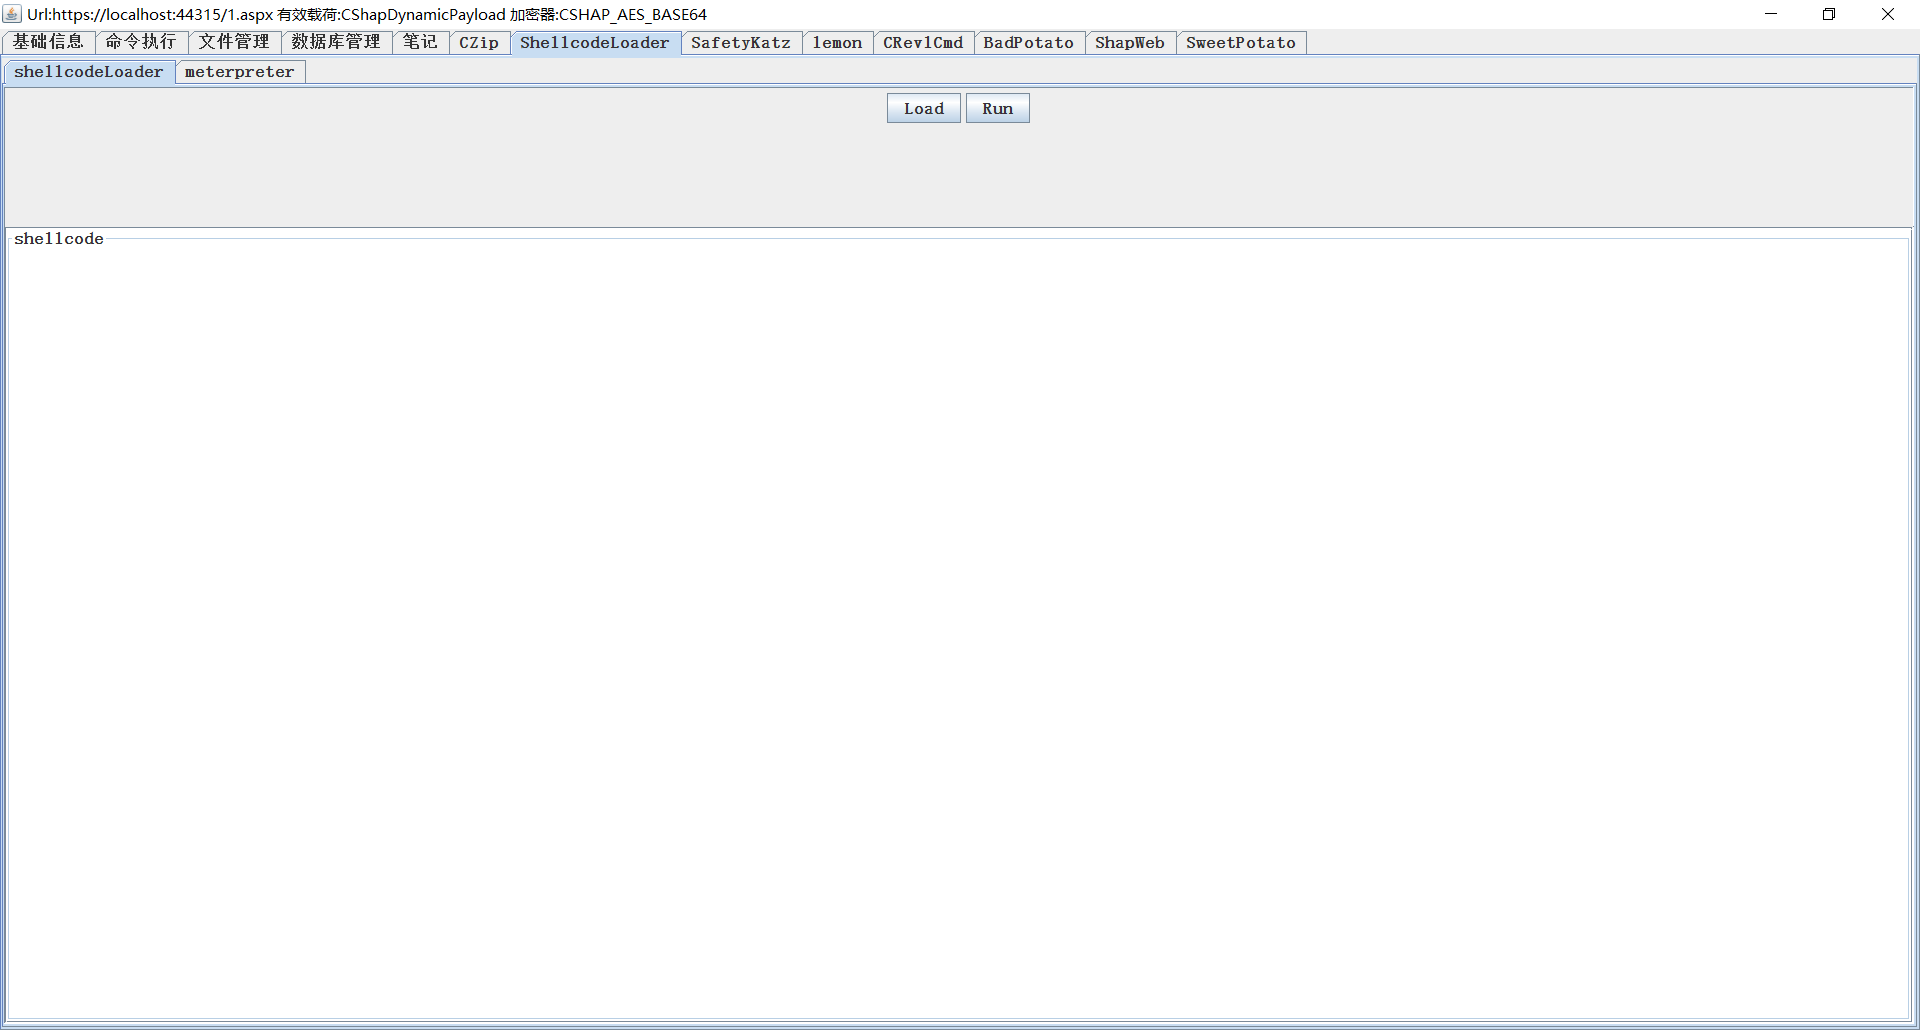Switch to the SafetyKatz tab
Image resolution: width=1920 pixels, height=1030 pixels.
coord(741,42)
